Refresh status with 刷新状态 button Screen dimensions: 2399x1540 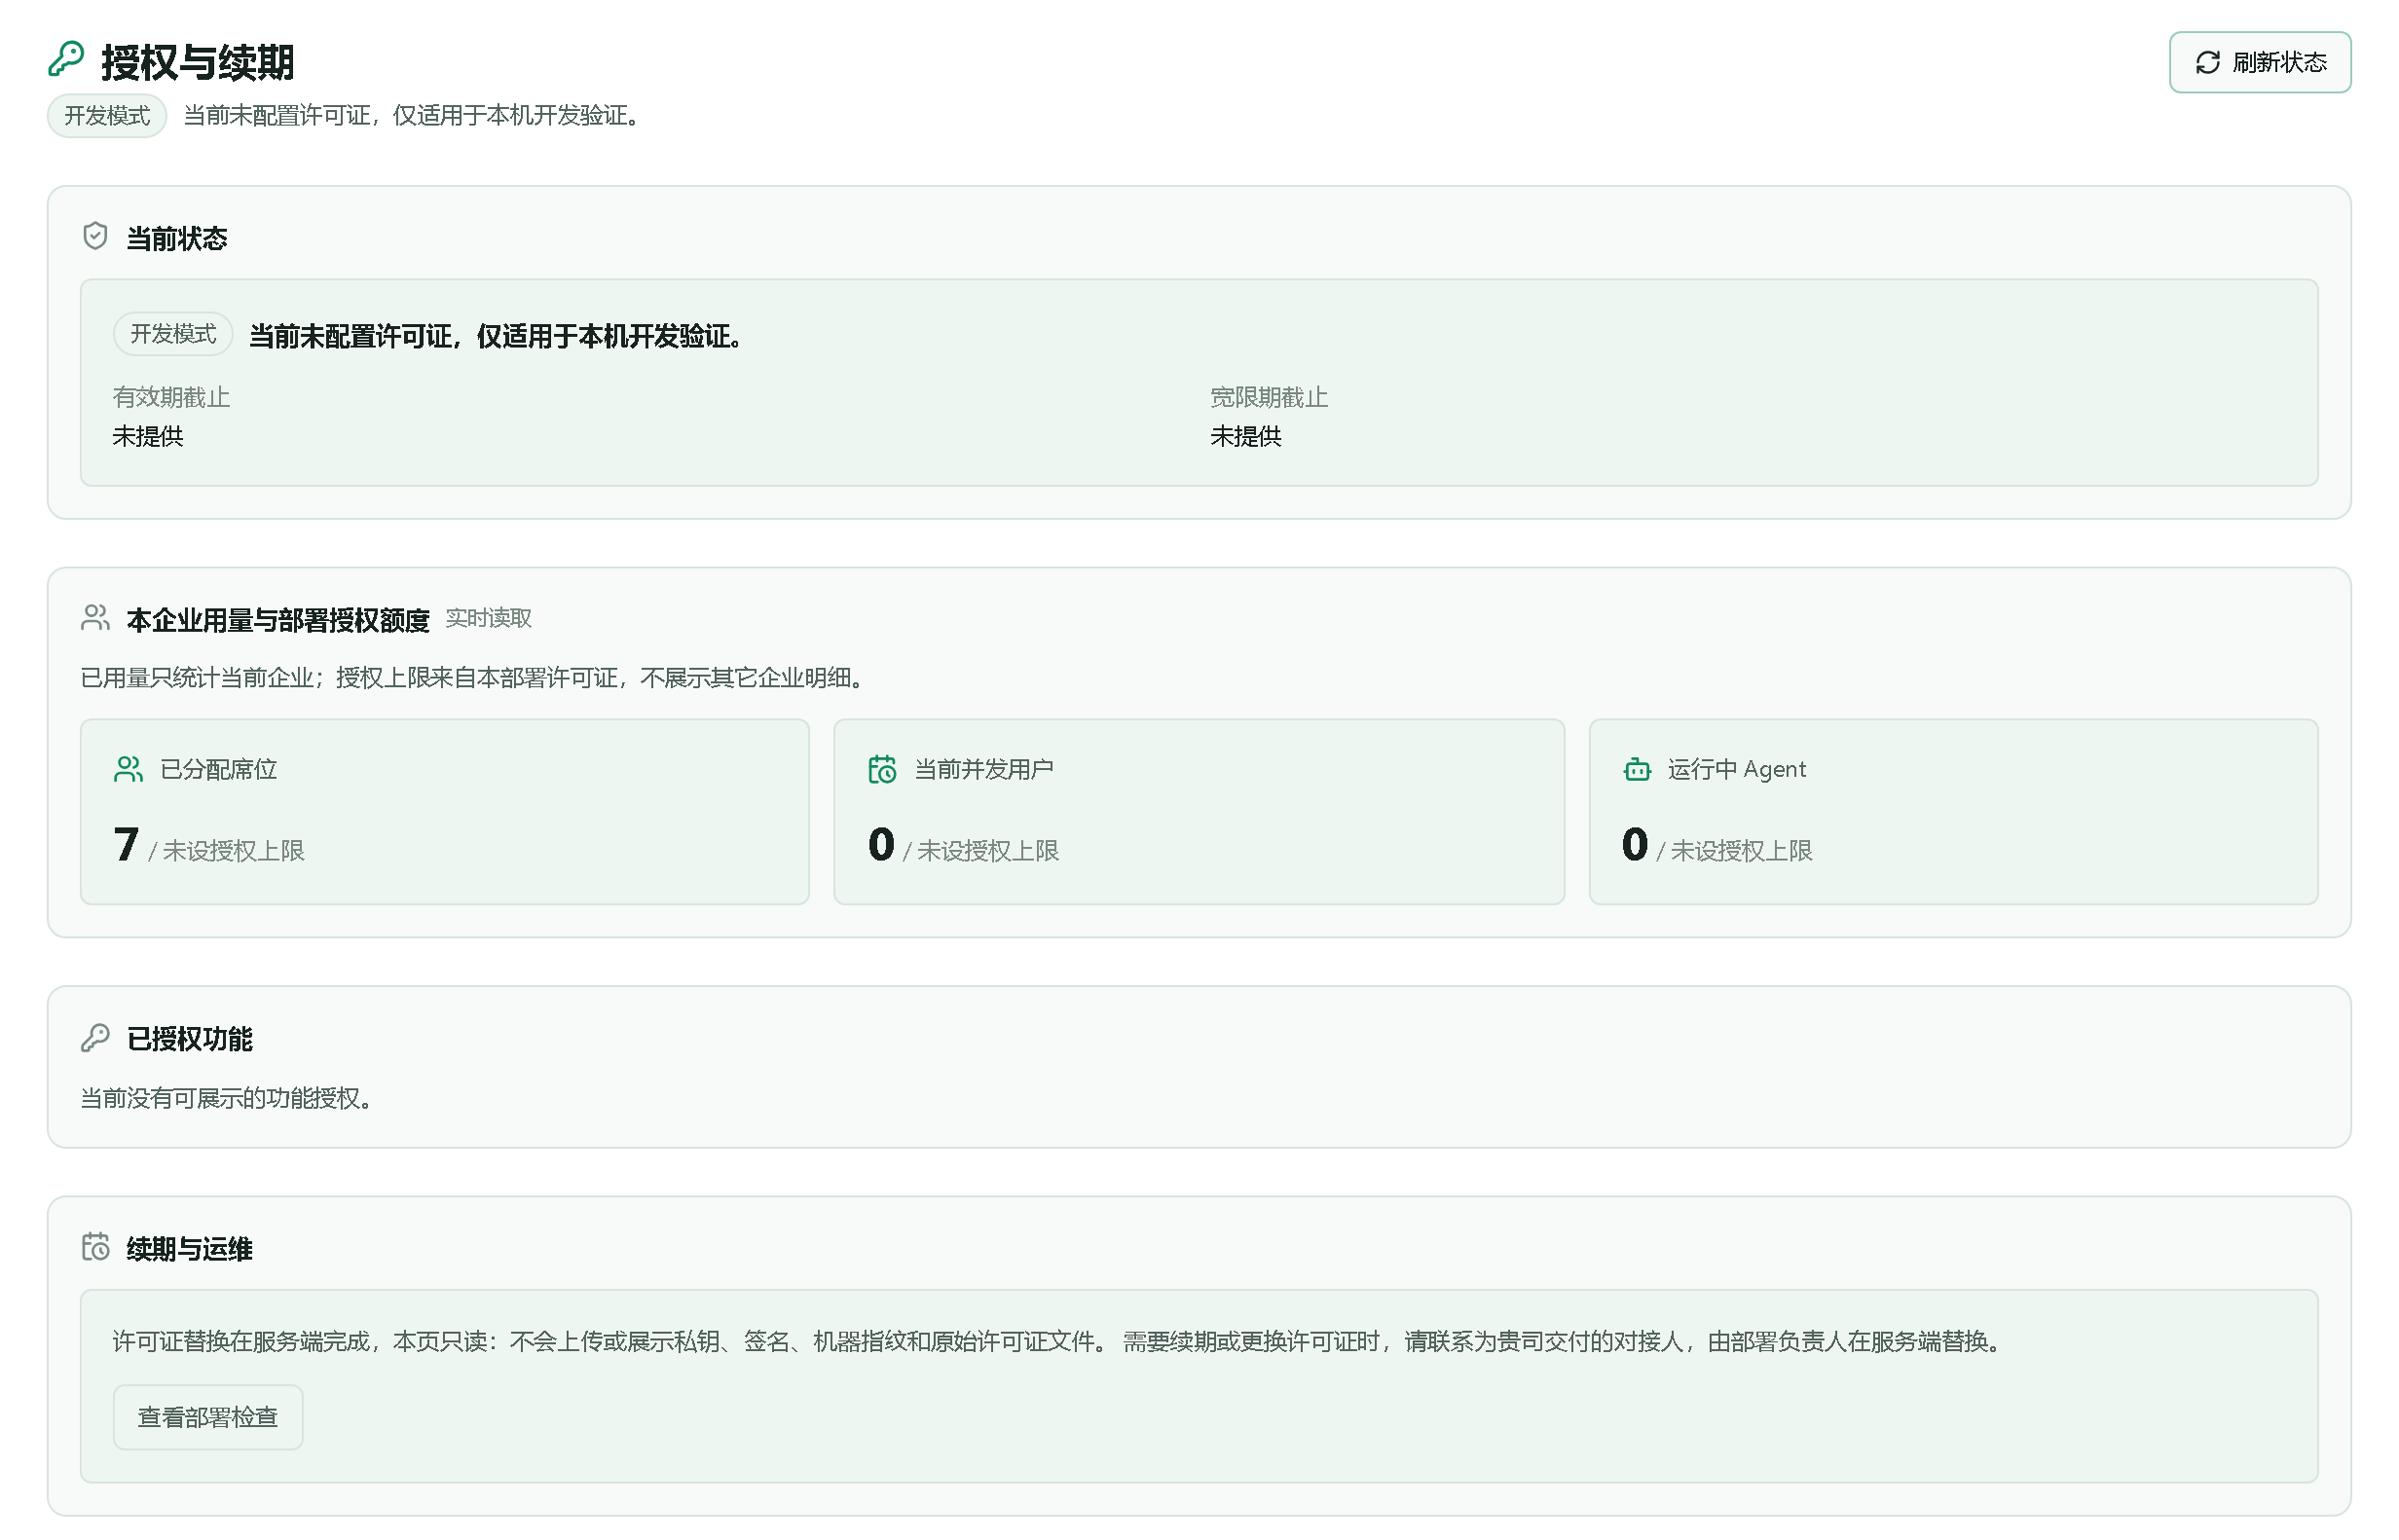[x=2259, y=63]
